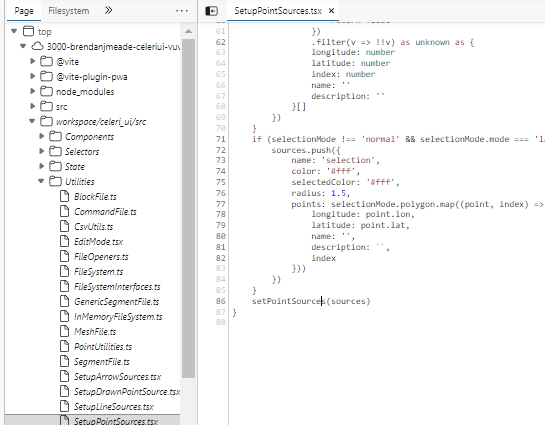Open MeshFile.ts file
Viewport: 545px width, 425px height.
click(95, 332)
